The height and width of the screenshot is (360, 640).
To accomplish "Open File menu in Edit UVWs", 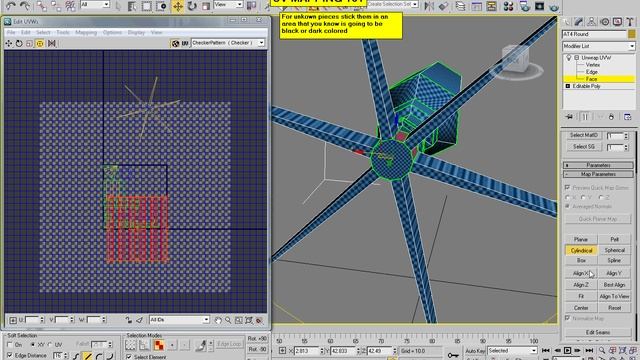I will point(11,32).
